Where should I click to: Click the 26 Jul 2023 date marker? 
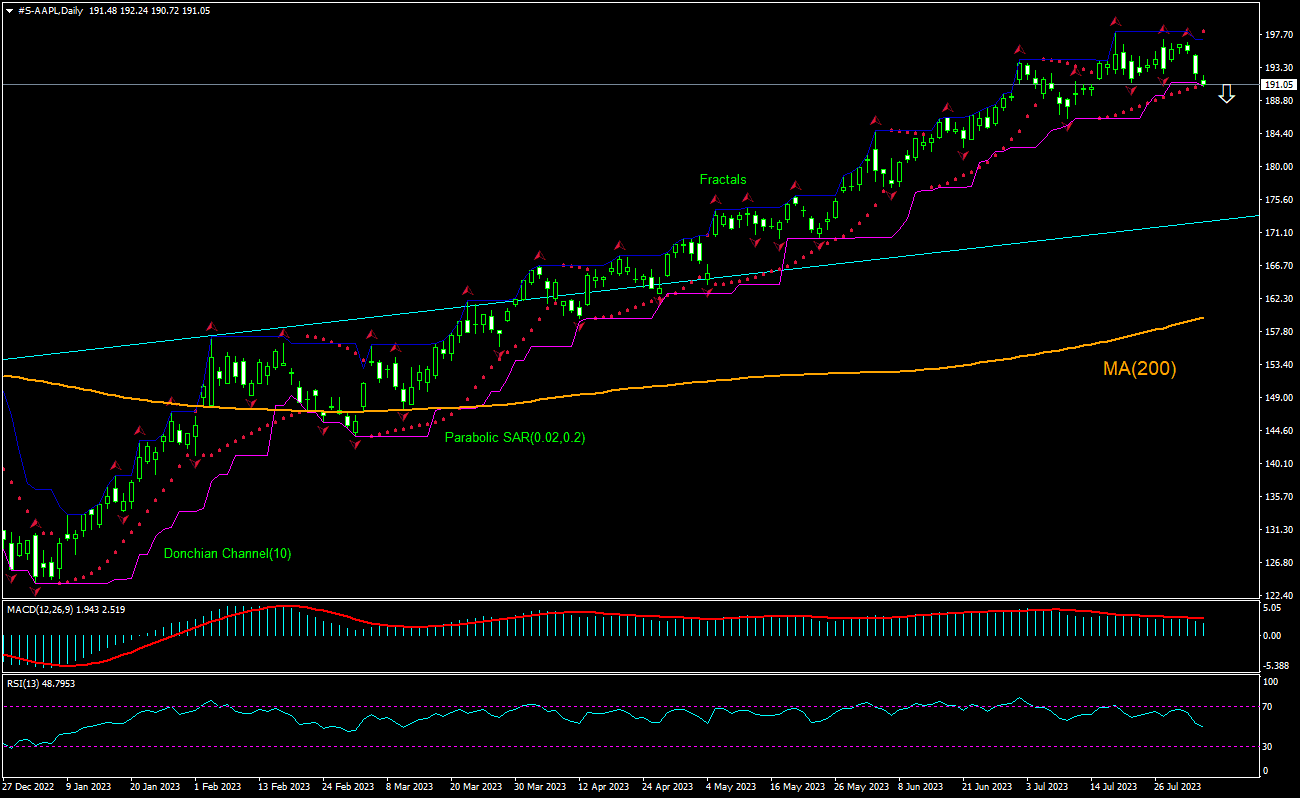pyautogui.click(x=1177, y=787)
